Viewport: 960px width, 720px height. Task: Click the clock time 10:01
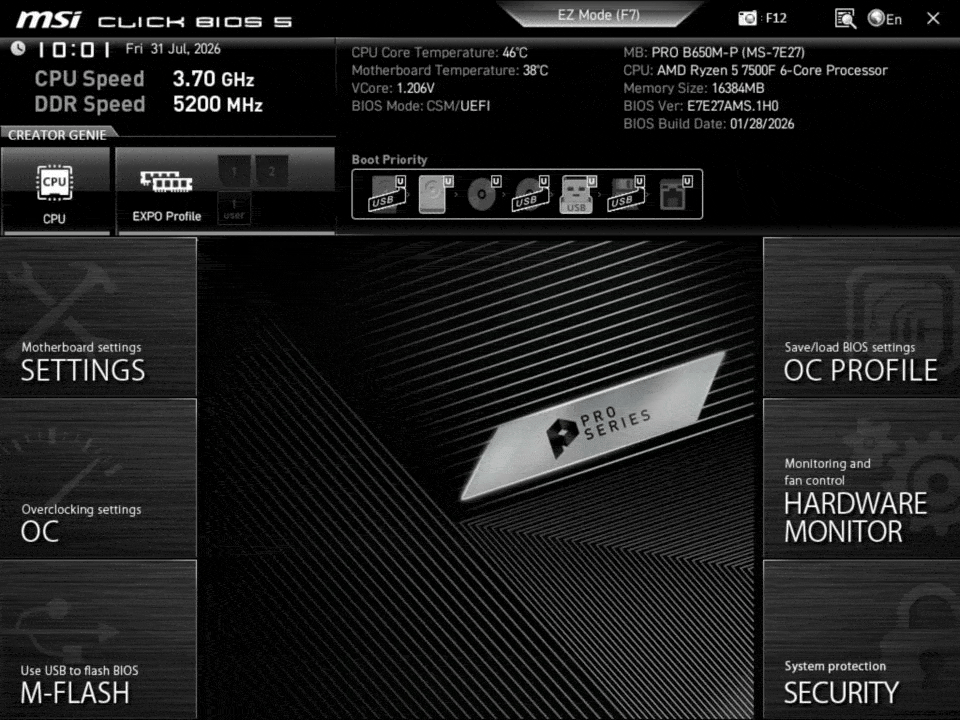coord(74,50)
